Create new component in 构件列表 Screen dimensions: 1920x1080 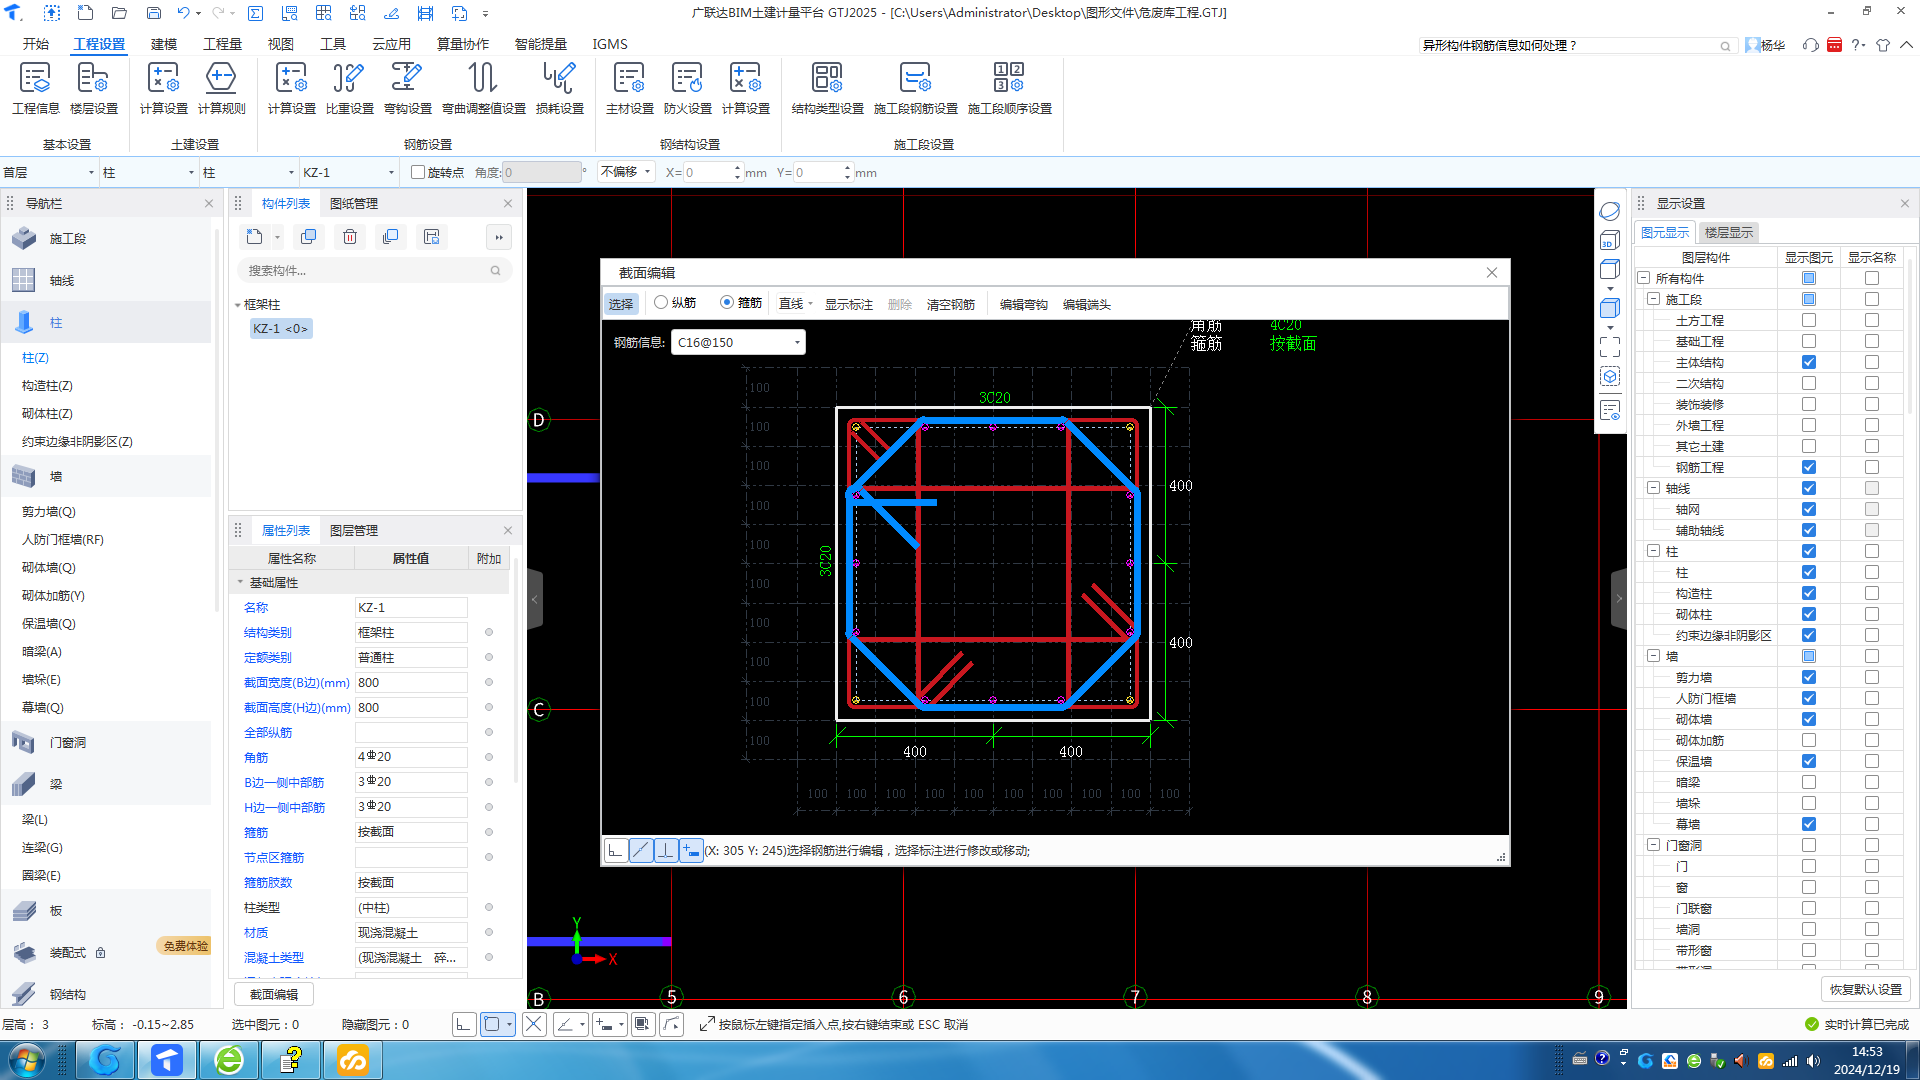(x=255, y=237)
